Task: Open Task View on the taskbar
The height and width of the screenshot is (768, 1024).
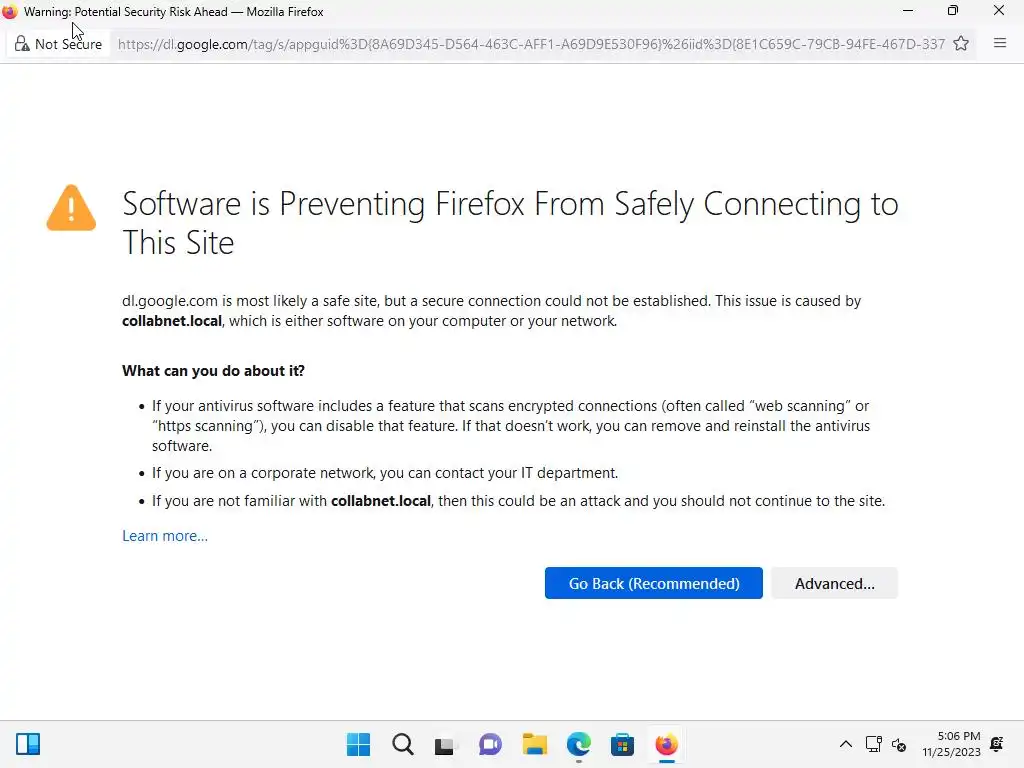Action: coord(445,745)
